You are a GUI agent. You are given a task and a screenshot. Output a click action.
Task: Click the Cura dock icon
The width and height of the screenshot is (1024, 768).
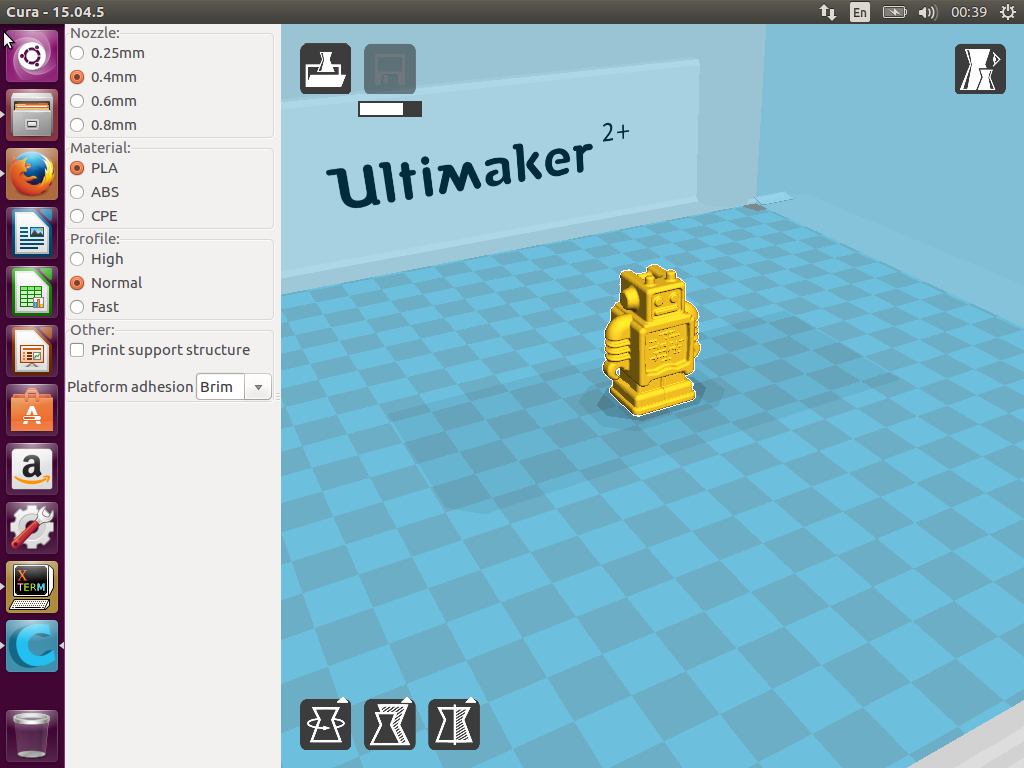(x=32, y=646)
